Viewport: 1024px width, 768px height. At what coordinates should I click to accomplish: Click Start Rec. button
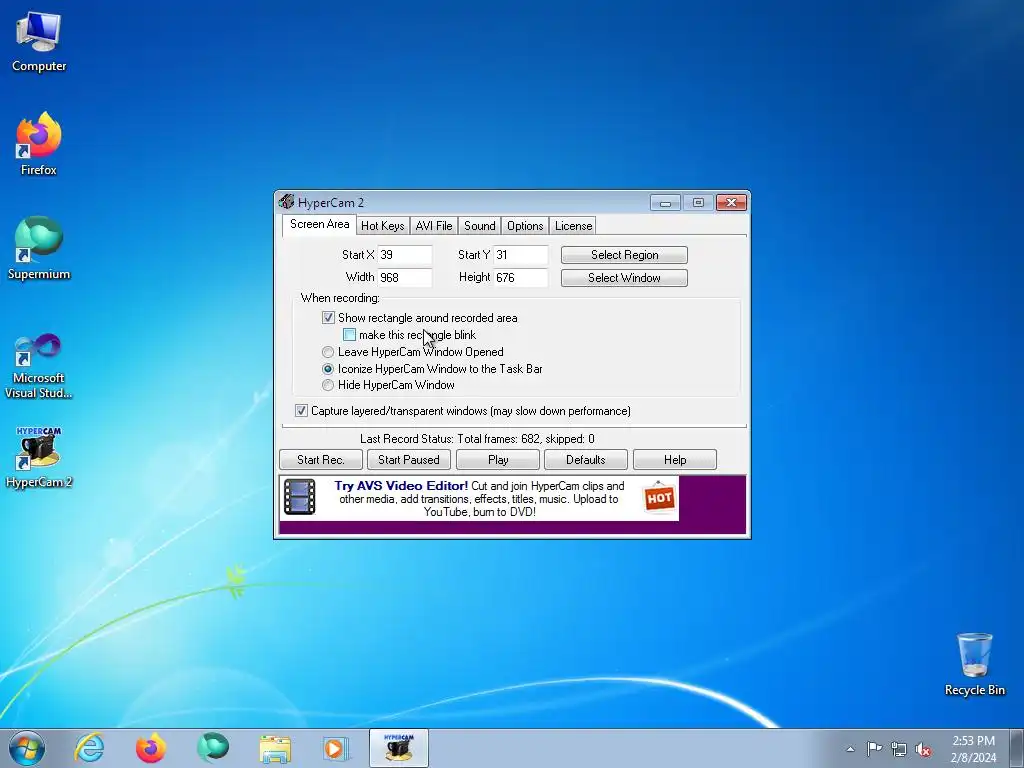pyautogui.click(x=321, y=460)
